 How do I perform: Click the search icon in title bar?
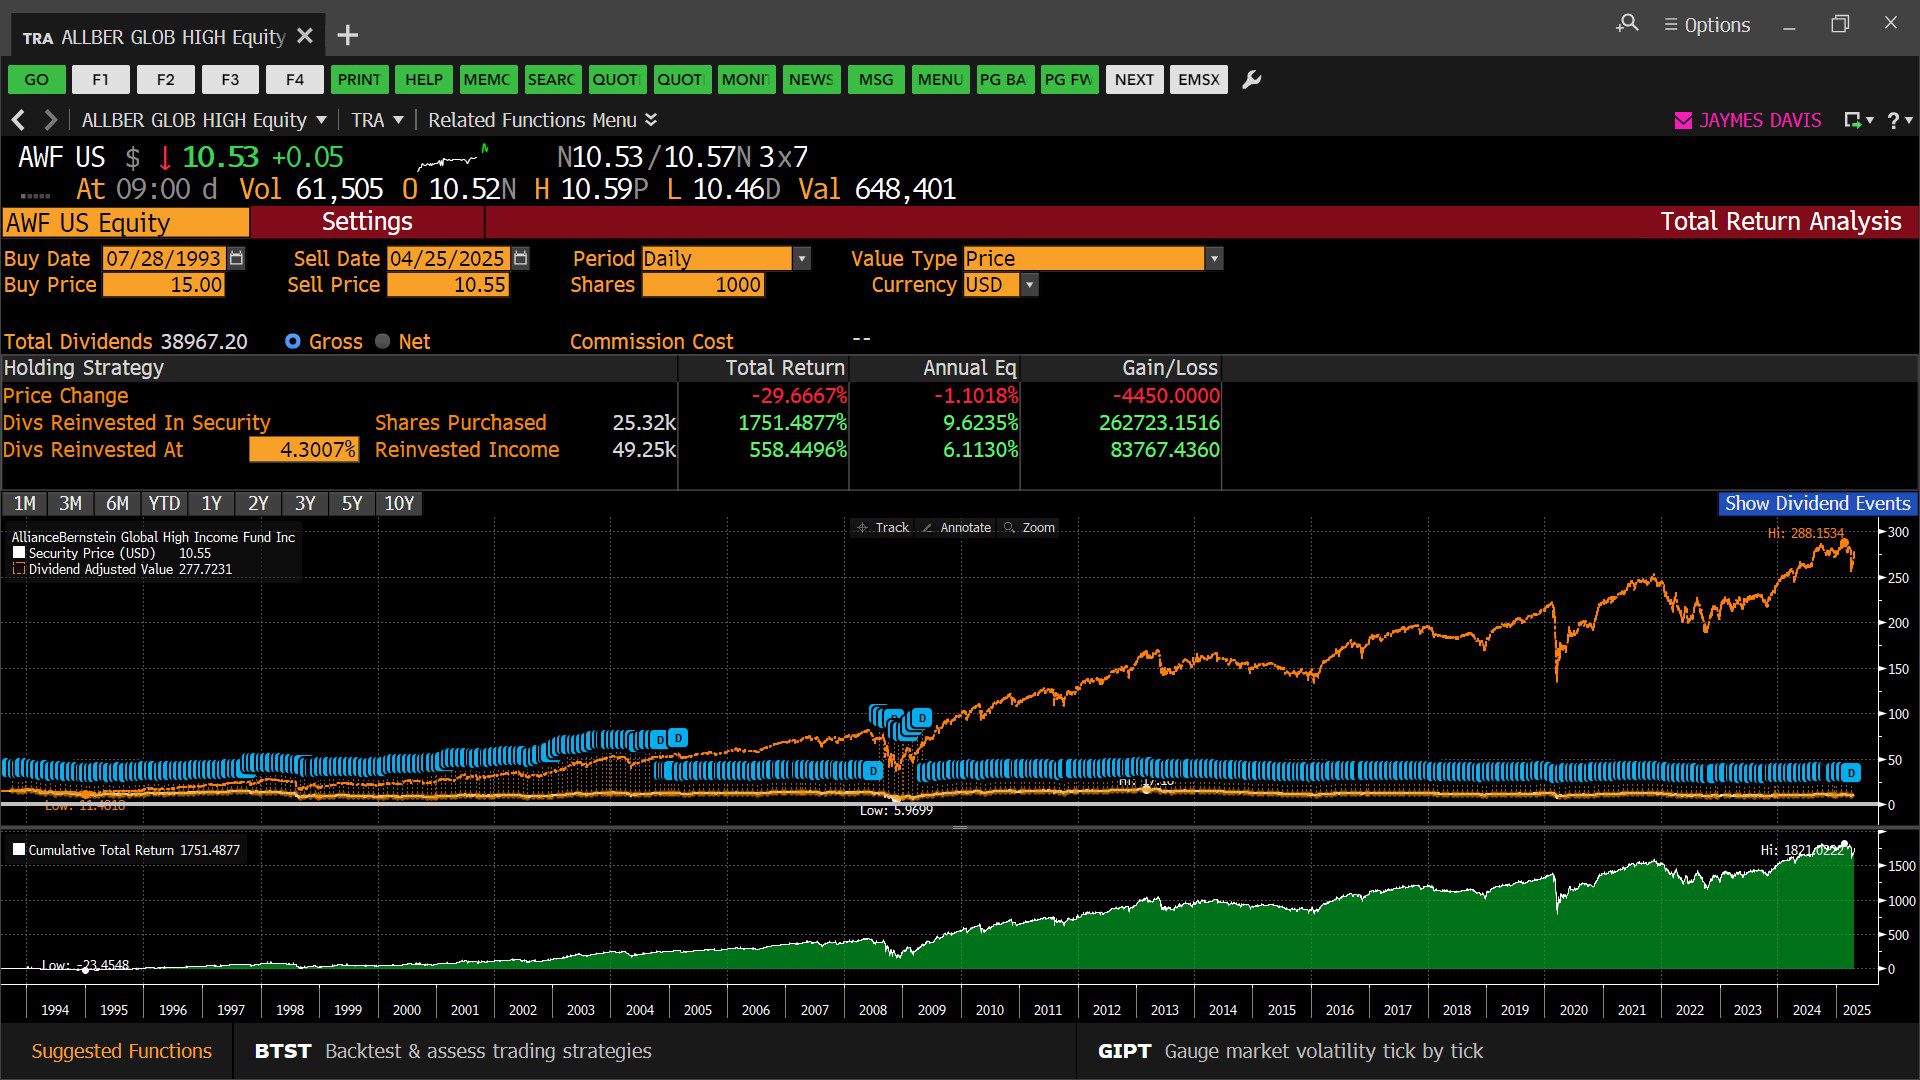1627,23
